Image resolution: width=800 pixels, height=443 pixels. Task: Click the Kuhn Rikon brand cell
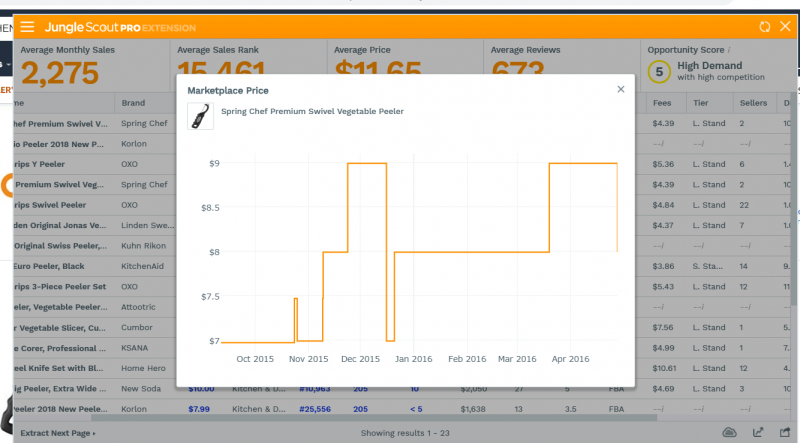[x=143, y=245]
